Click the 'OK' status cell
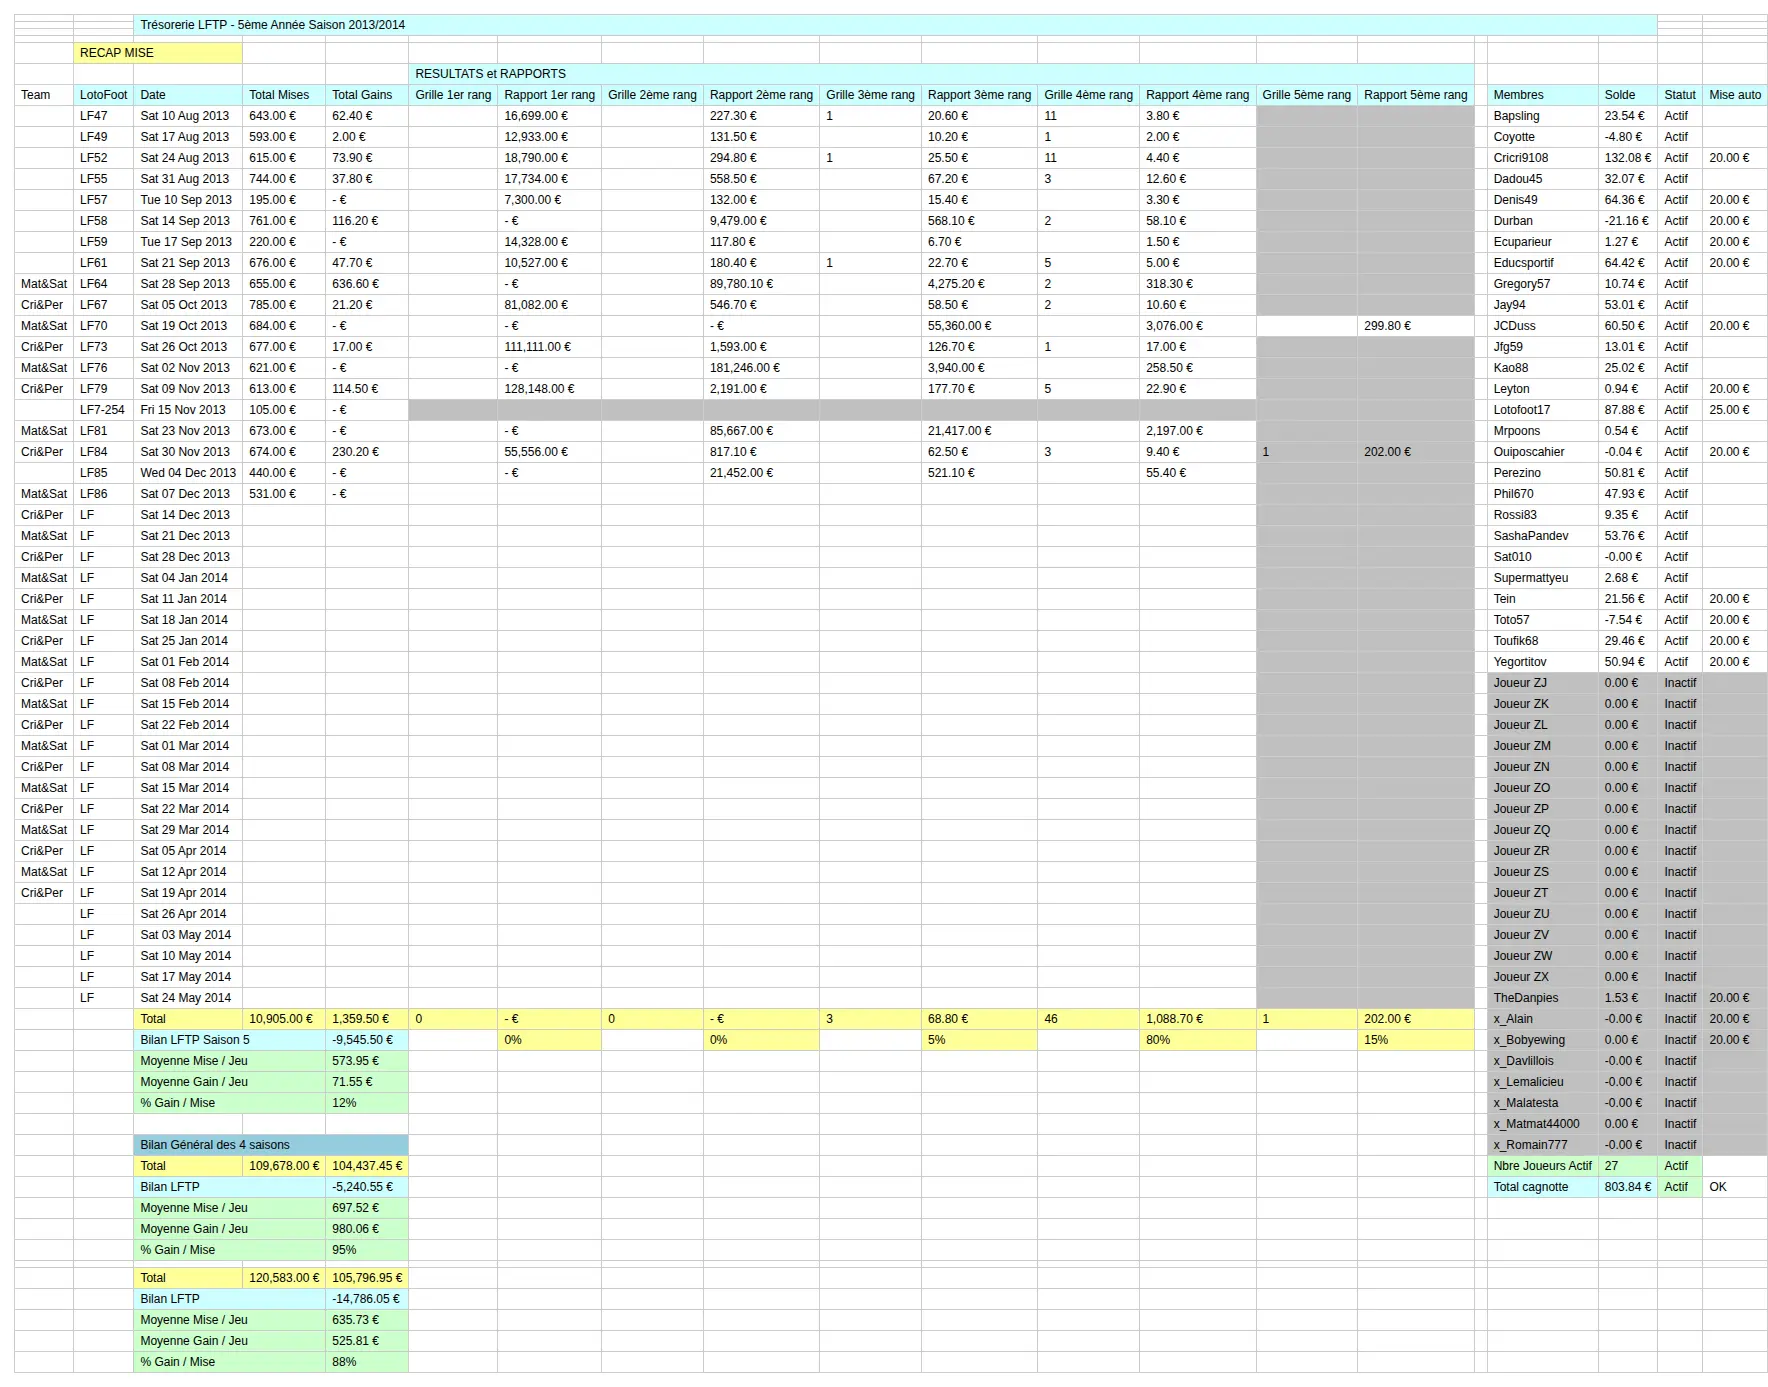The width and height of the screenshot is (1768, 1387). tap(1735, 1187)
